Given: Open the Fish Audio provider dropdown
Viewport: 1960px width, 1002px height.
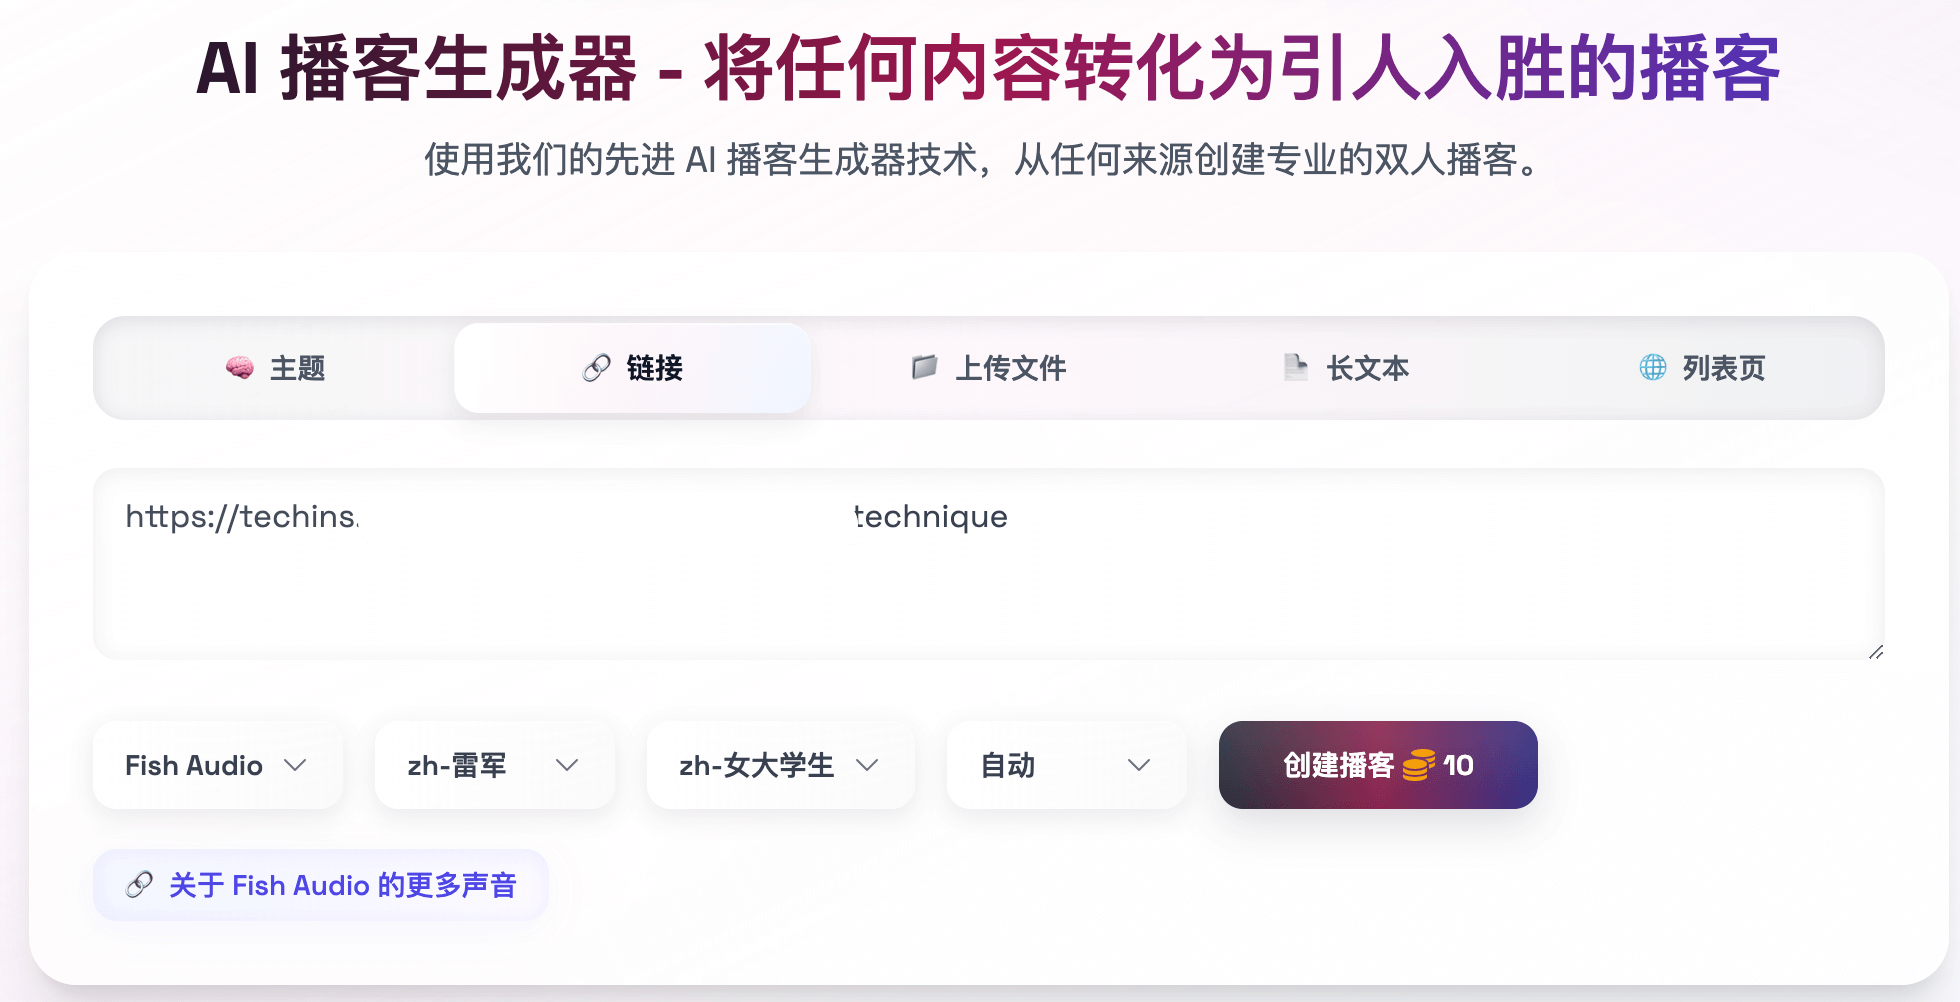Looking at the screenshot, I should point(218,765).
